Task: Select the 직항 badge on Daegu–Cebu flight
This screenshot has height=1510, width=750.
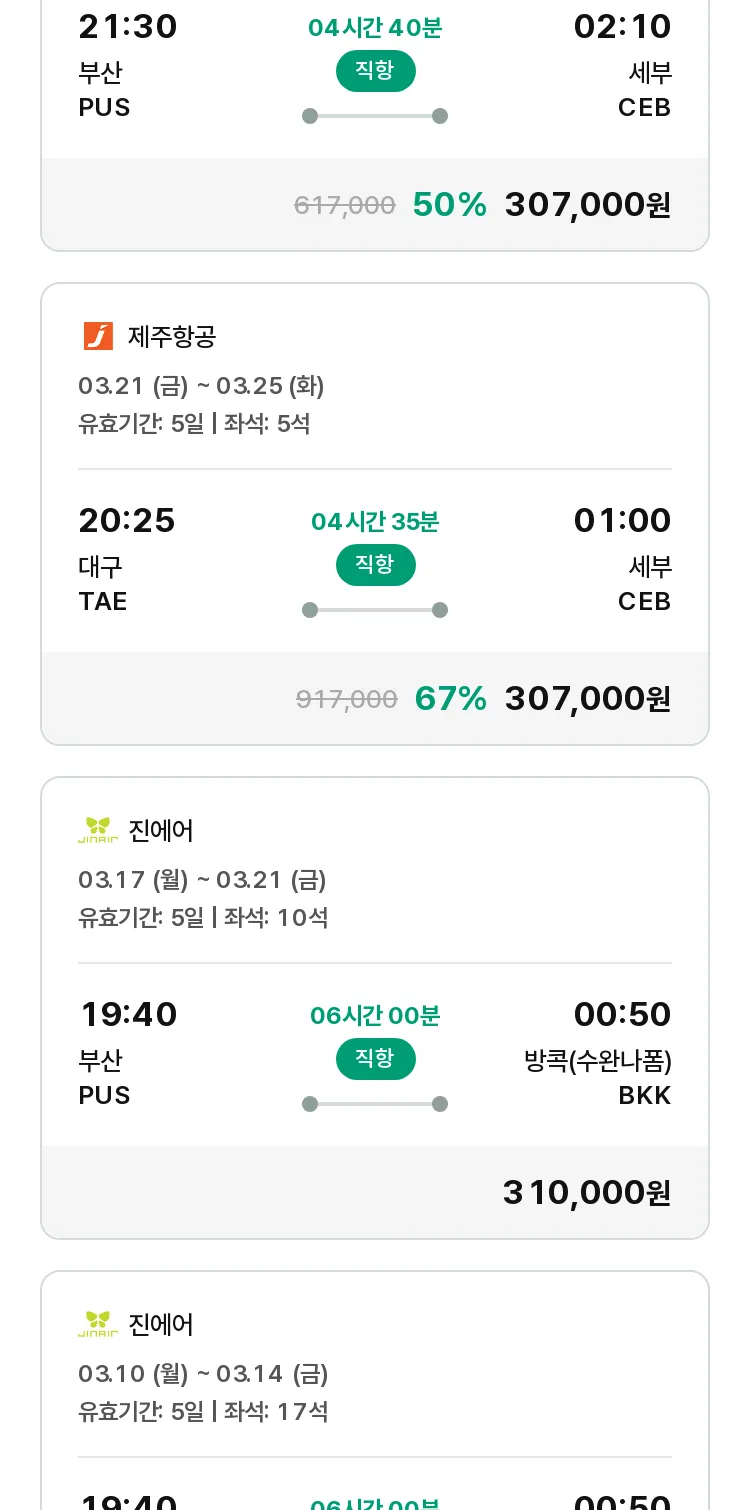Action: (x=375, y=564)
